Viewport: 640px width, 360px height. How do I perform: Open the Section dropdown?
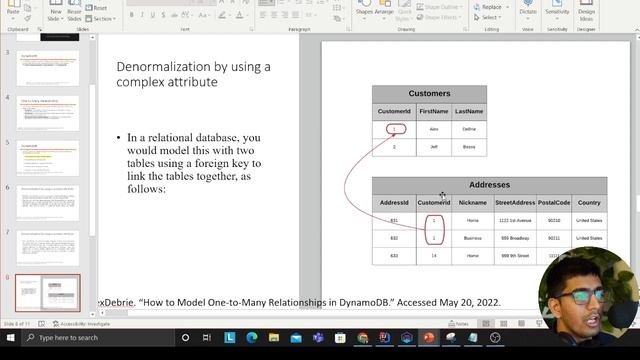tap(101, 19)
